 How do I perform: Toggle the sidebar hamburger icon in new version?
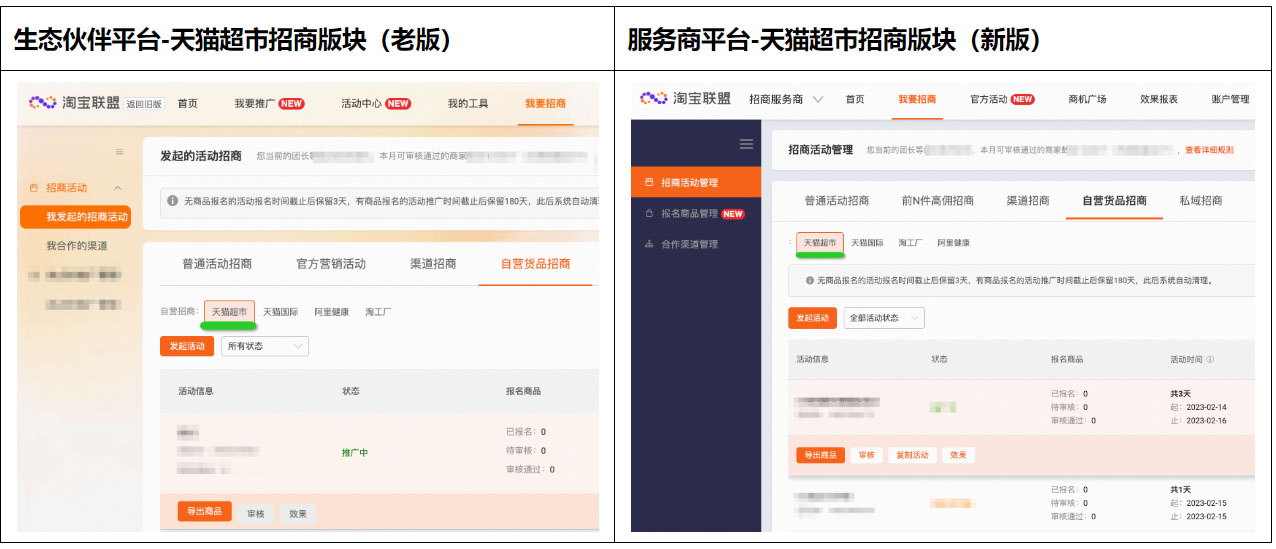coord(746,144)
